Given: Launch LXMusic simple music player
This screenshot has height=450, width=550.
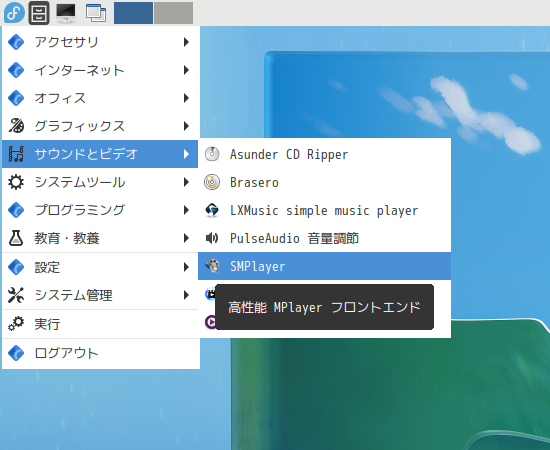Looking at the screenshot, I should tap(324, 210).
